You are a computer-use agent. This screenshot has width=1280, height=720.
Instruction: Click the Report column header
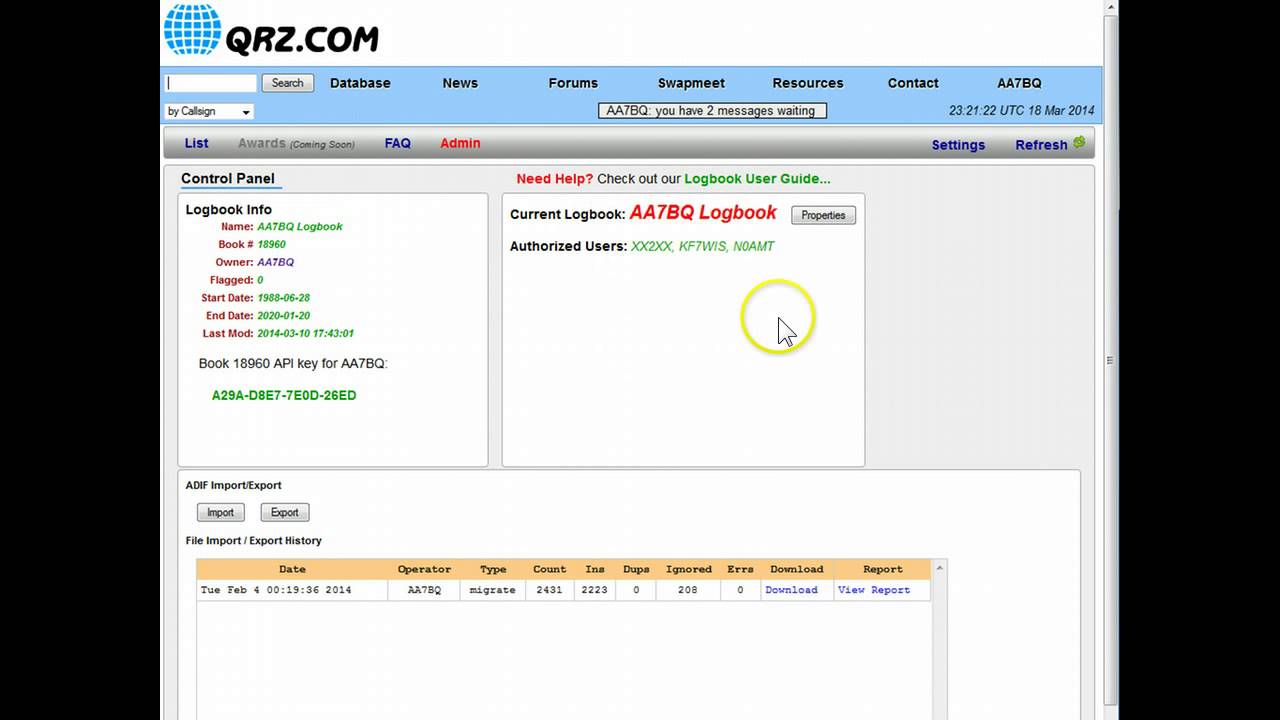883,569
